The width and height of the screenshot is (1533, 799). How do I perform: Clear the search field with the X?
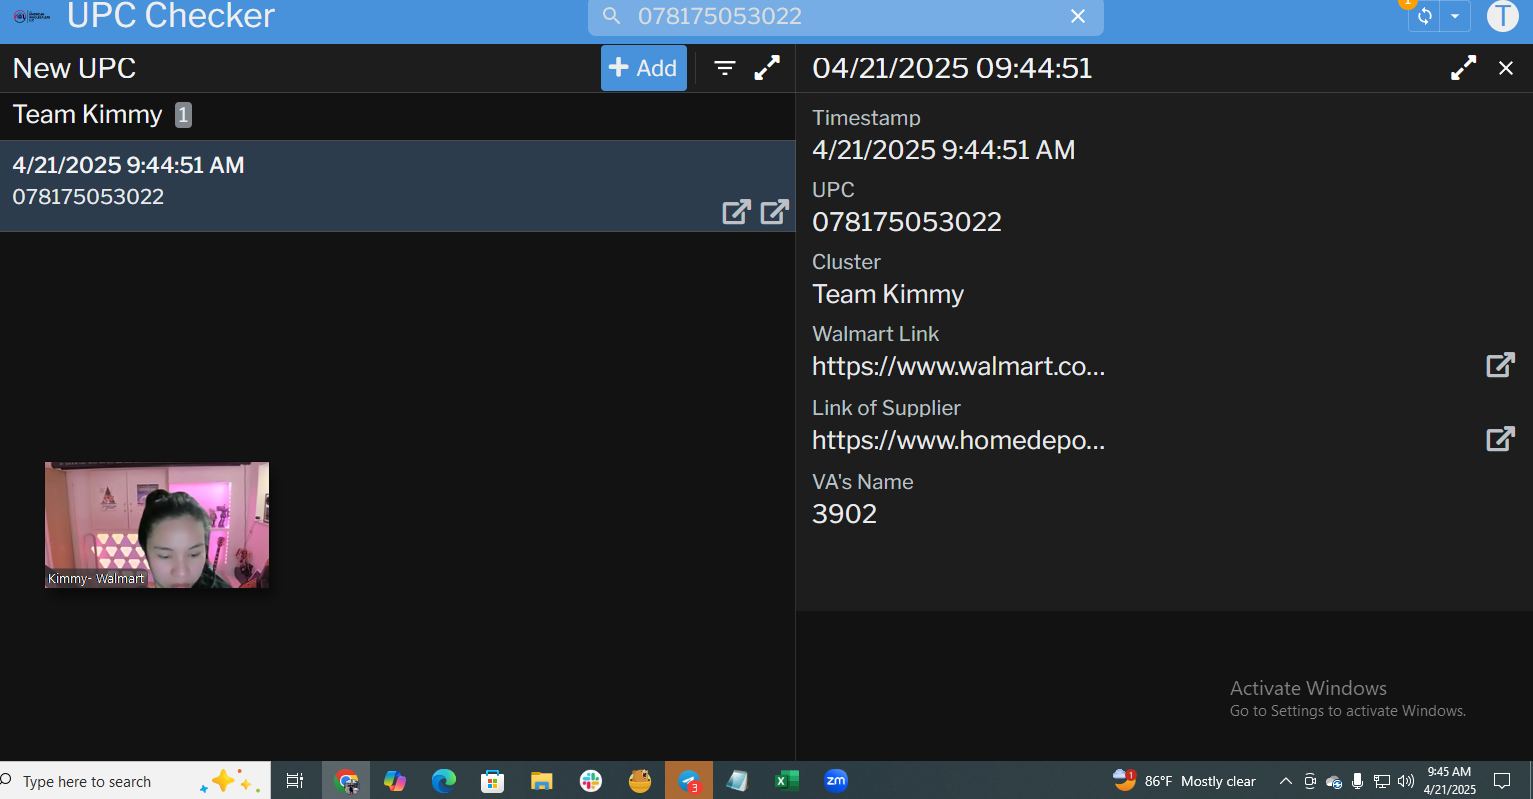pos(1078,17)
